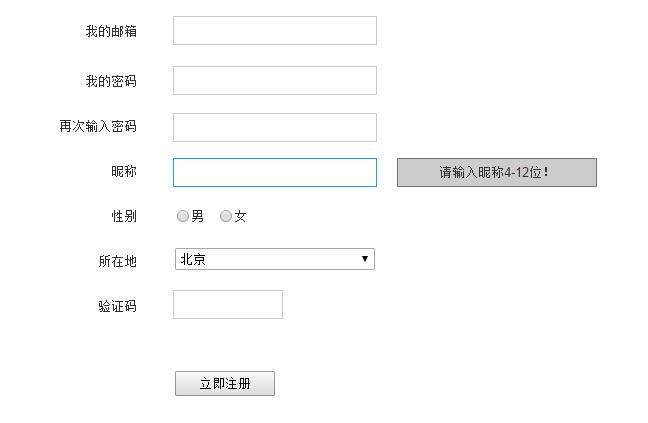Click the 女 text beside the radio

(x=240, y=216)
